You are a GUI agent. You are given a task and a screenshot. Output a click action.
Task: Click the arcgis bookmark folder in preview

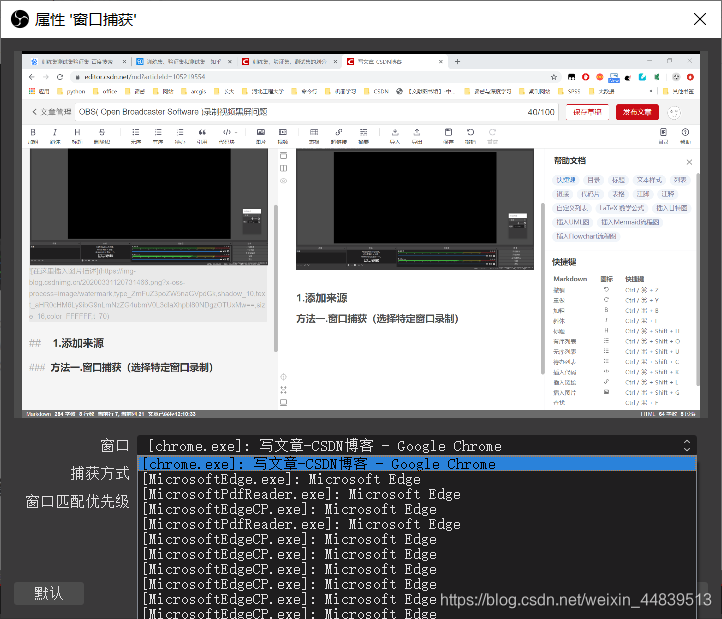click(194, 91)
